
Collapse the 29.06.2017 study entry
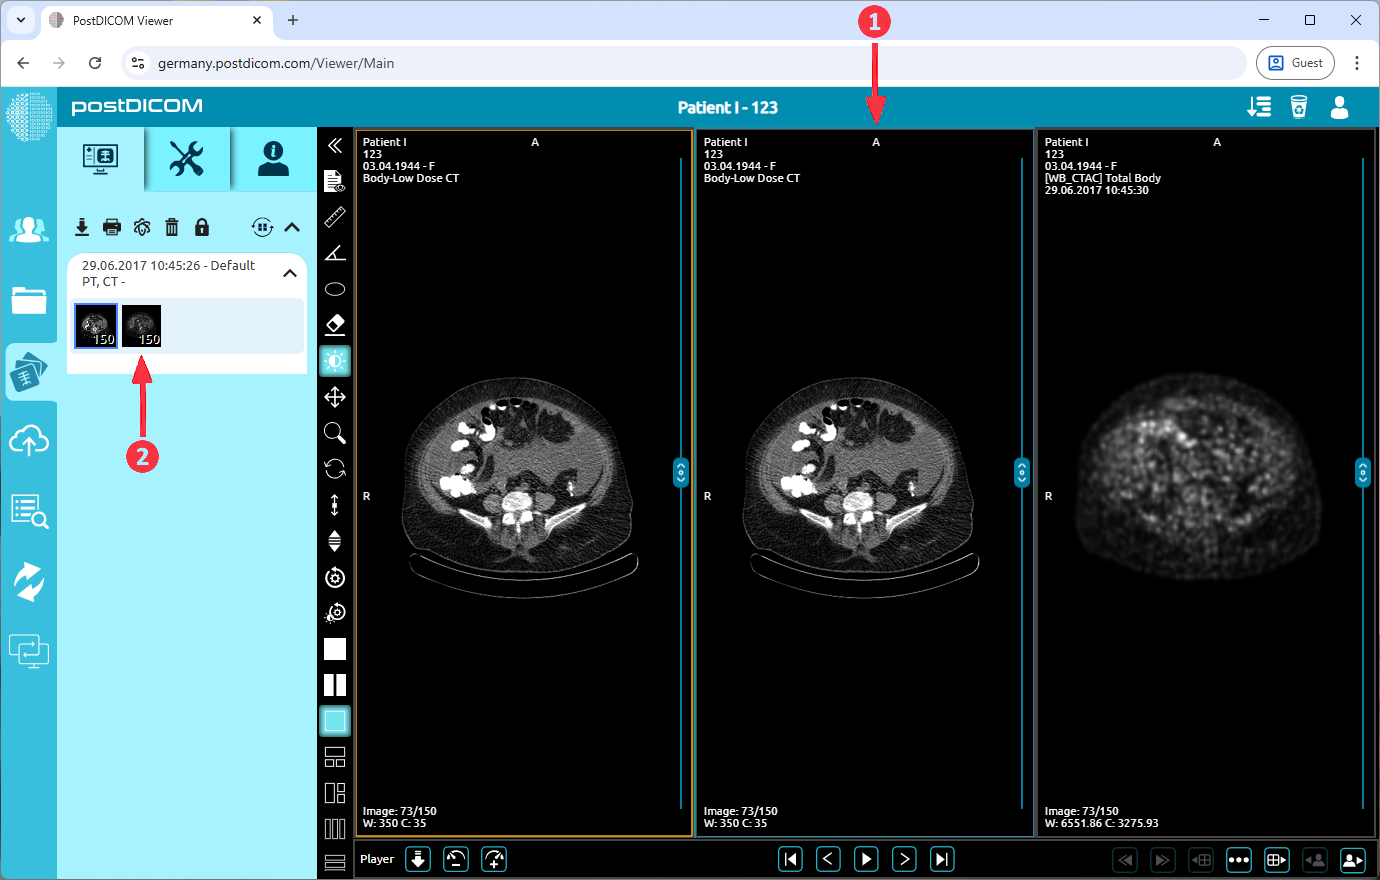point(290,271)
